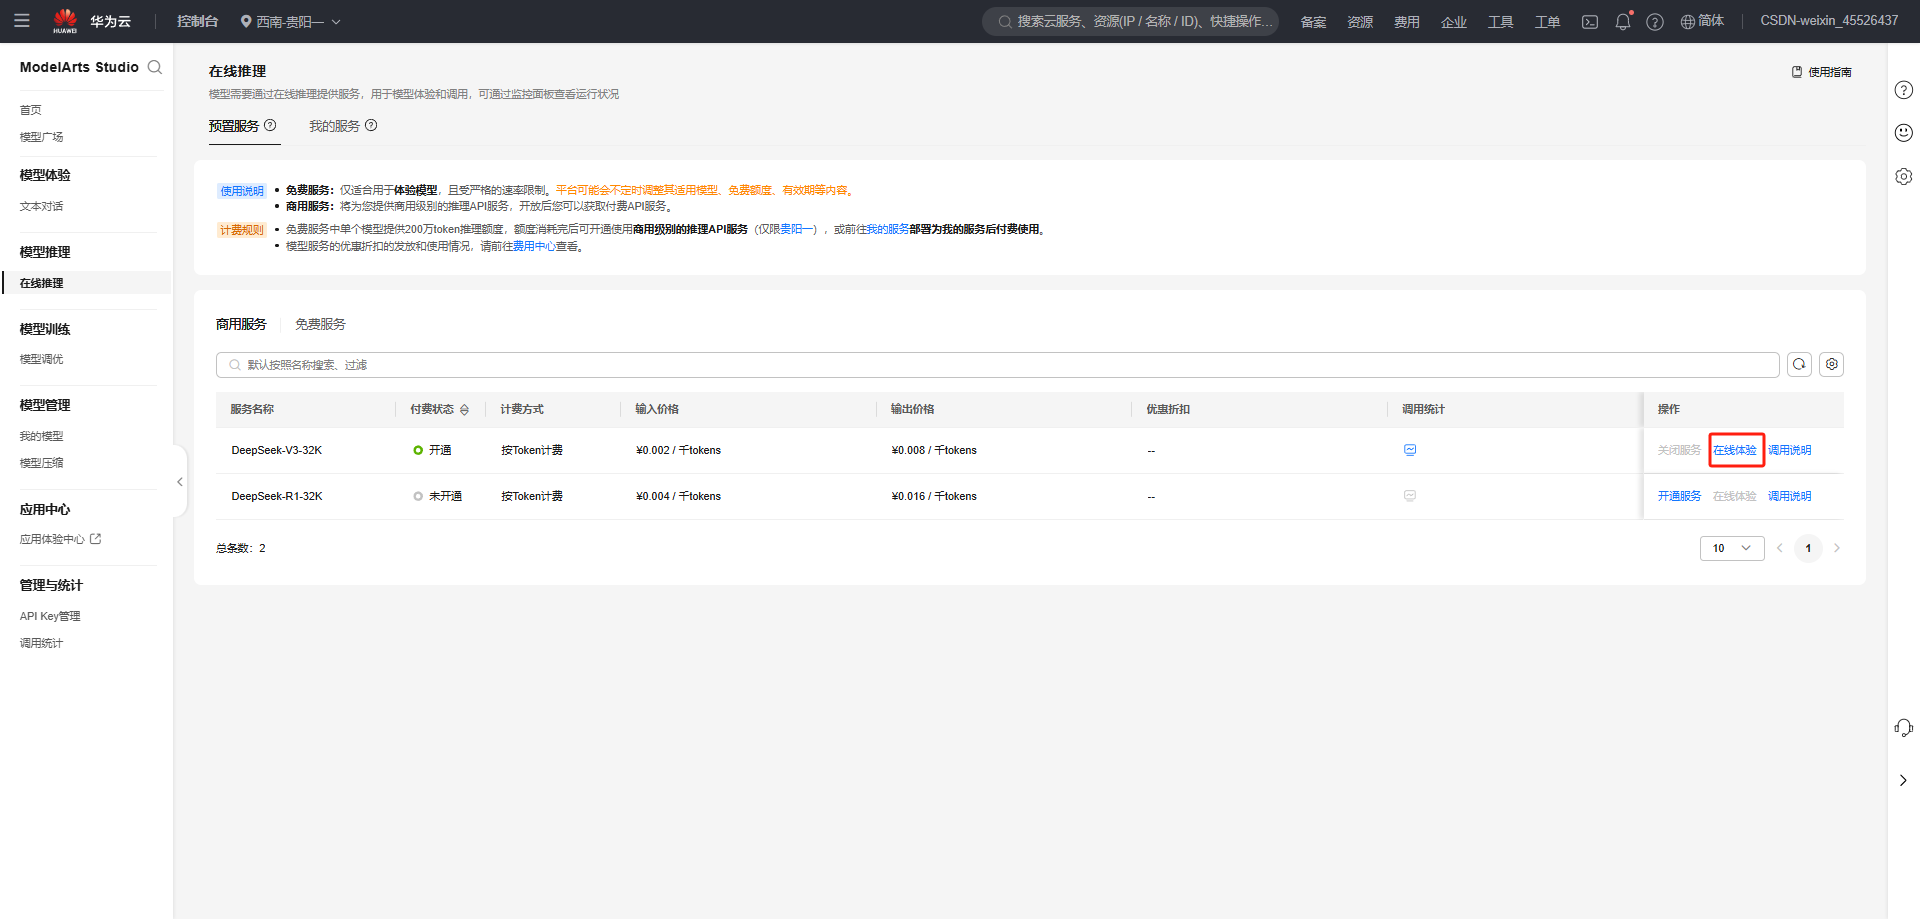Screen dimensions: 1920x919
Task: Open feedback smiley face icon
Action: tap(1904, 132)
